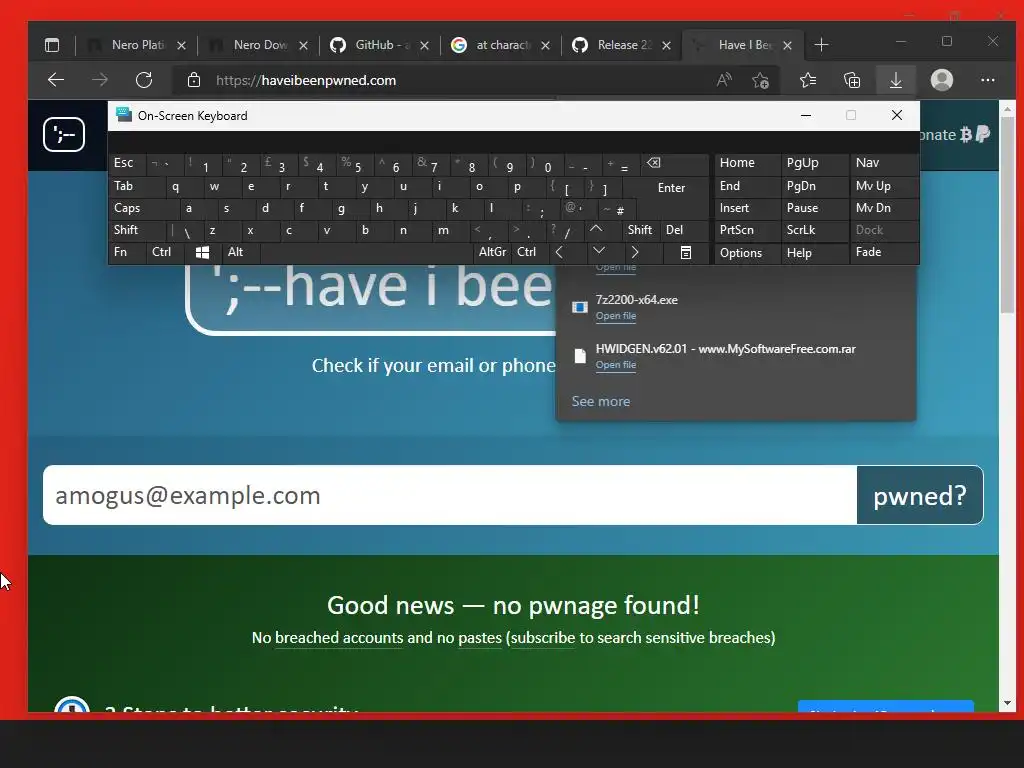Toggle the Caps key on keyboard

144,208
